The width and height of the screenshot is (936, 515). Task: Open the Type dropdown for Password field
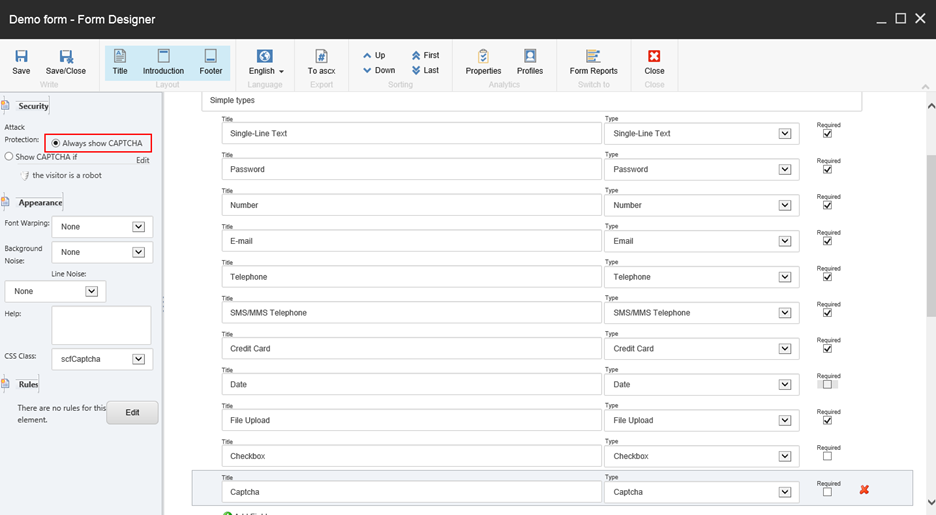point(785,169)
